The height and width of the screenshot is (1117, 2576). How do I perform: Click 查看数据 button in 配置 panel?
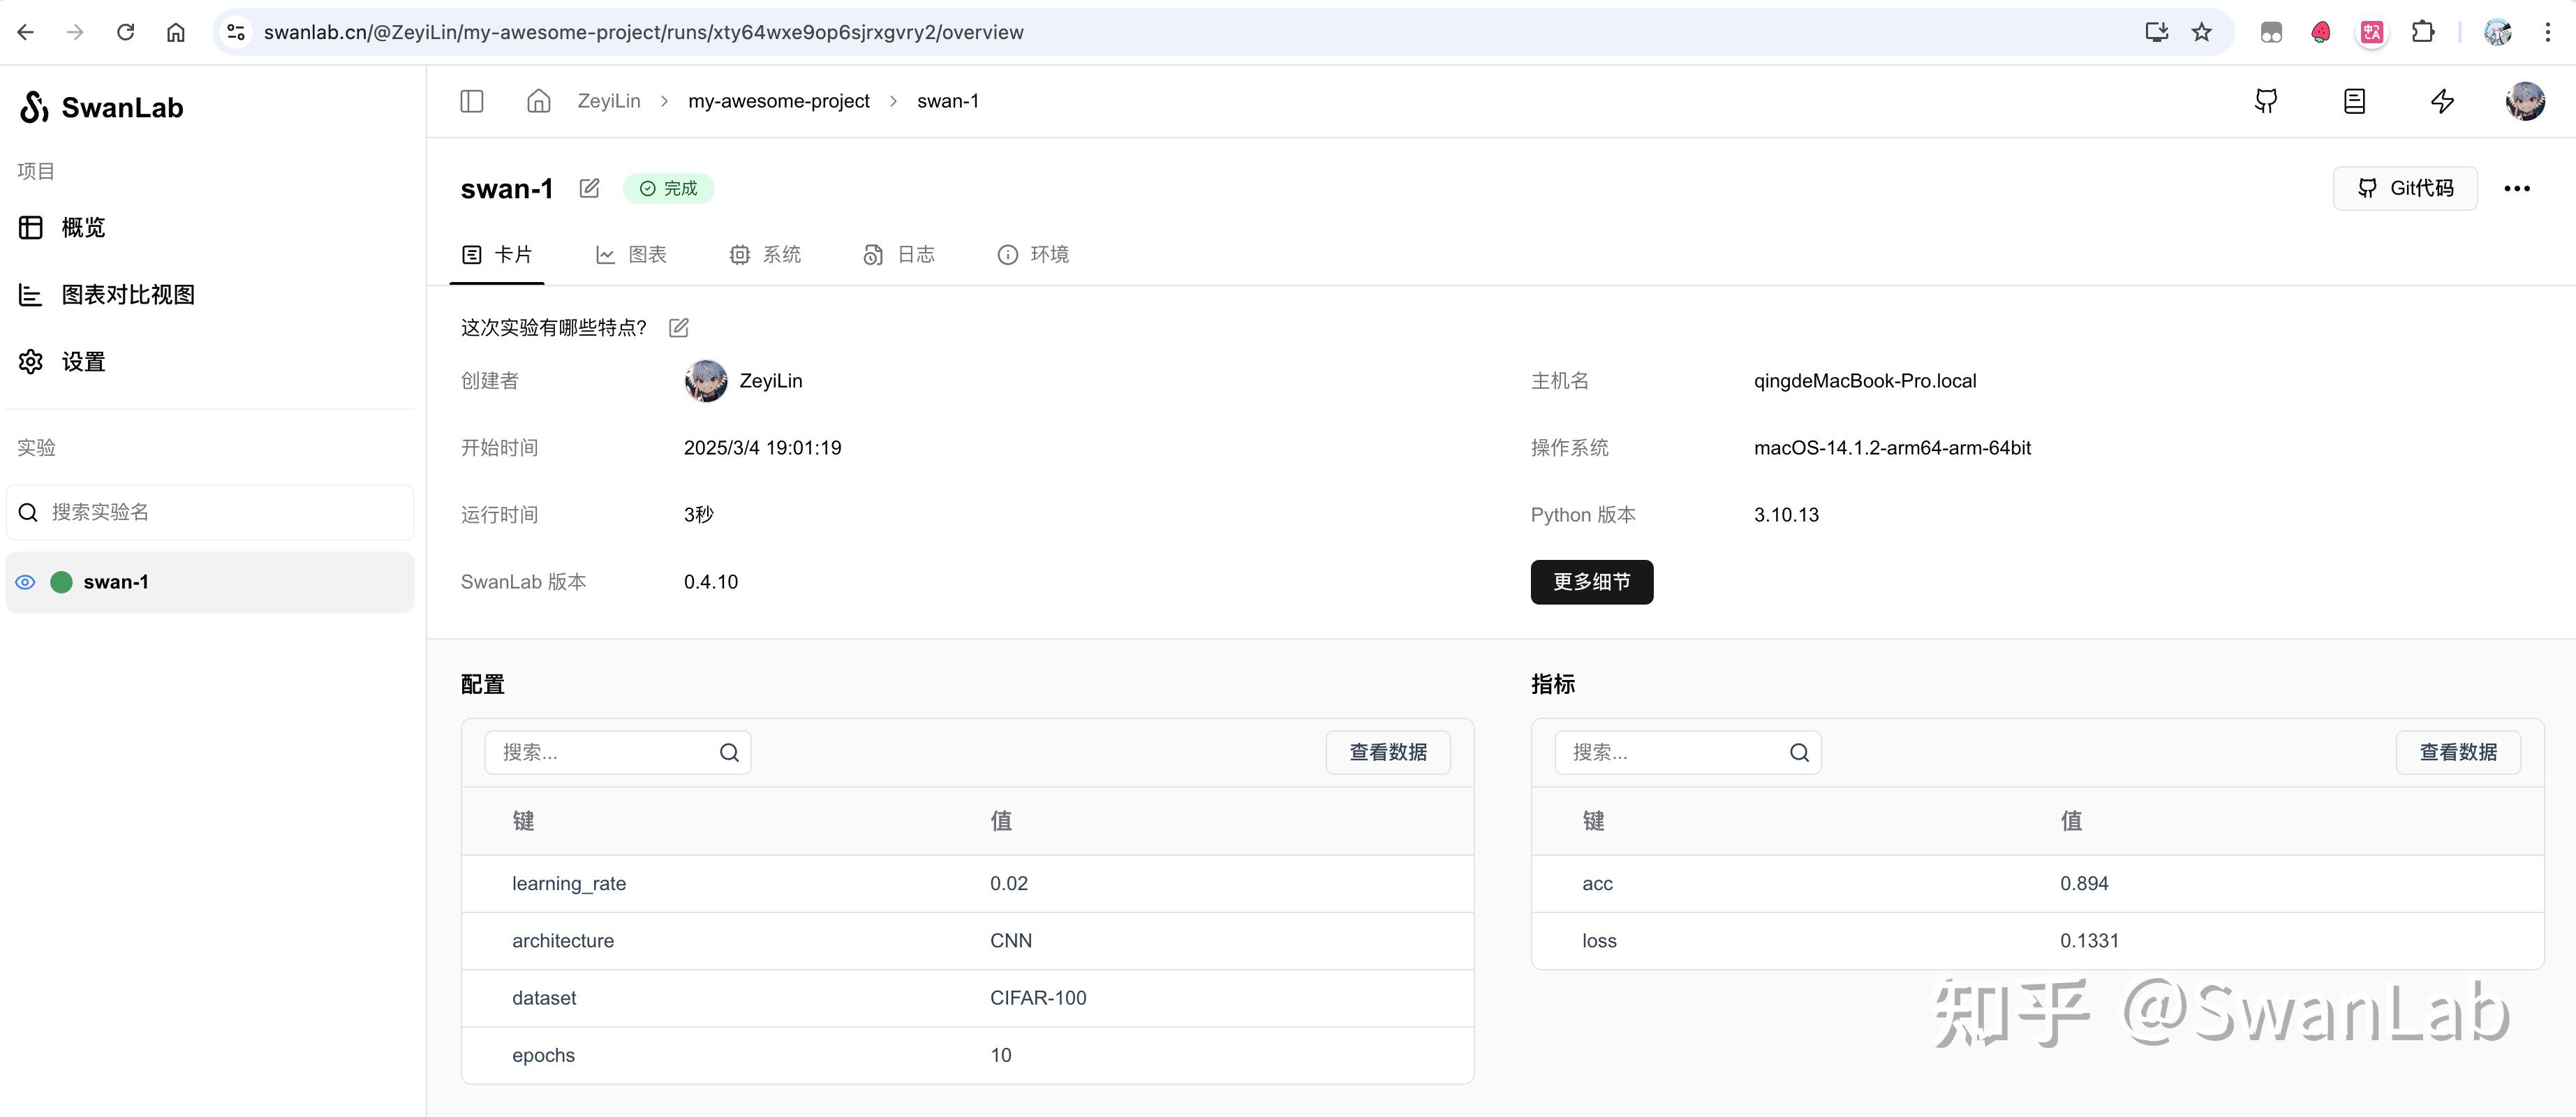pos(1388,753)
